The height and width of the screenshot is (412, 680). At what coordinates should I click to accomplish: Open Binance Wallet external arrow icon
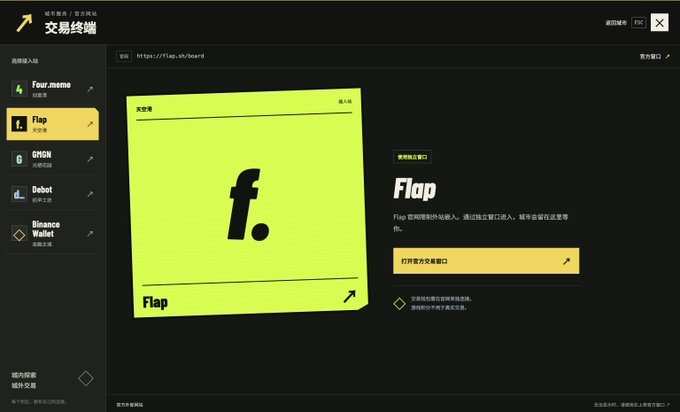click(x=90, y=234)
